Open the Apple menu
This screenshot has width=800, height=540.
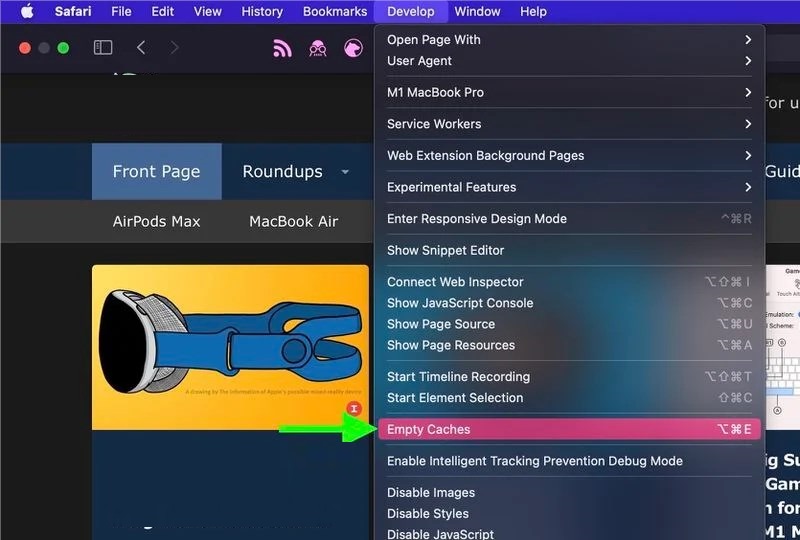click(x=27, y=11)
